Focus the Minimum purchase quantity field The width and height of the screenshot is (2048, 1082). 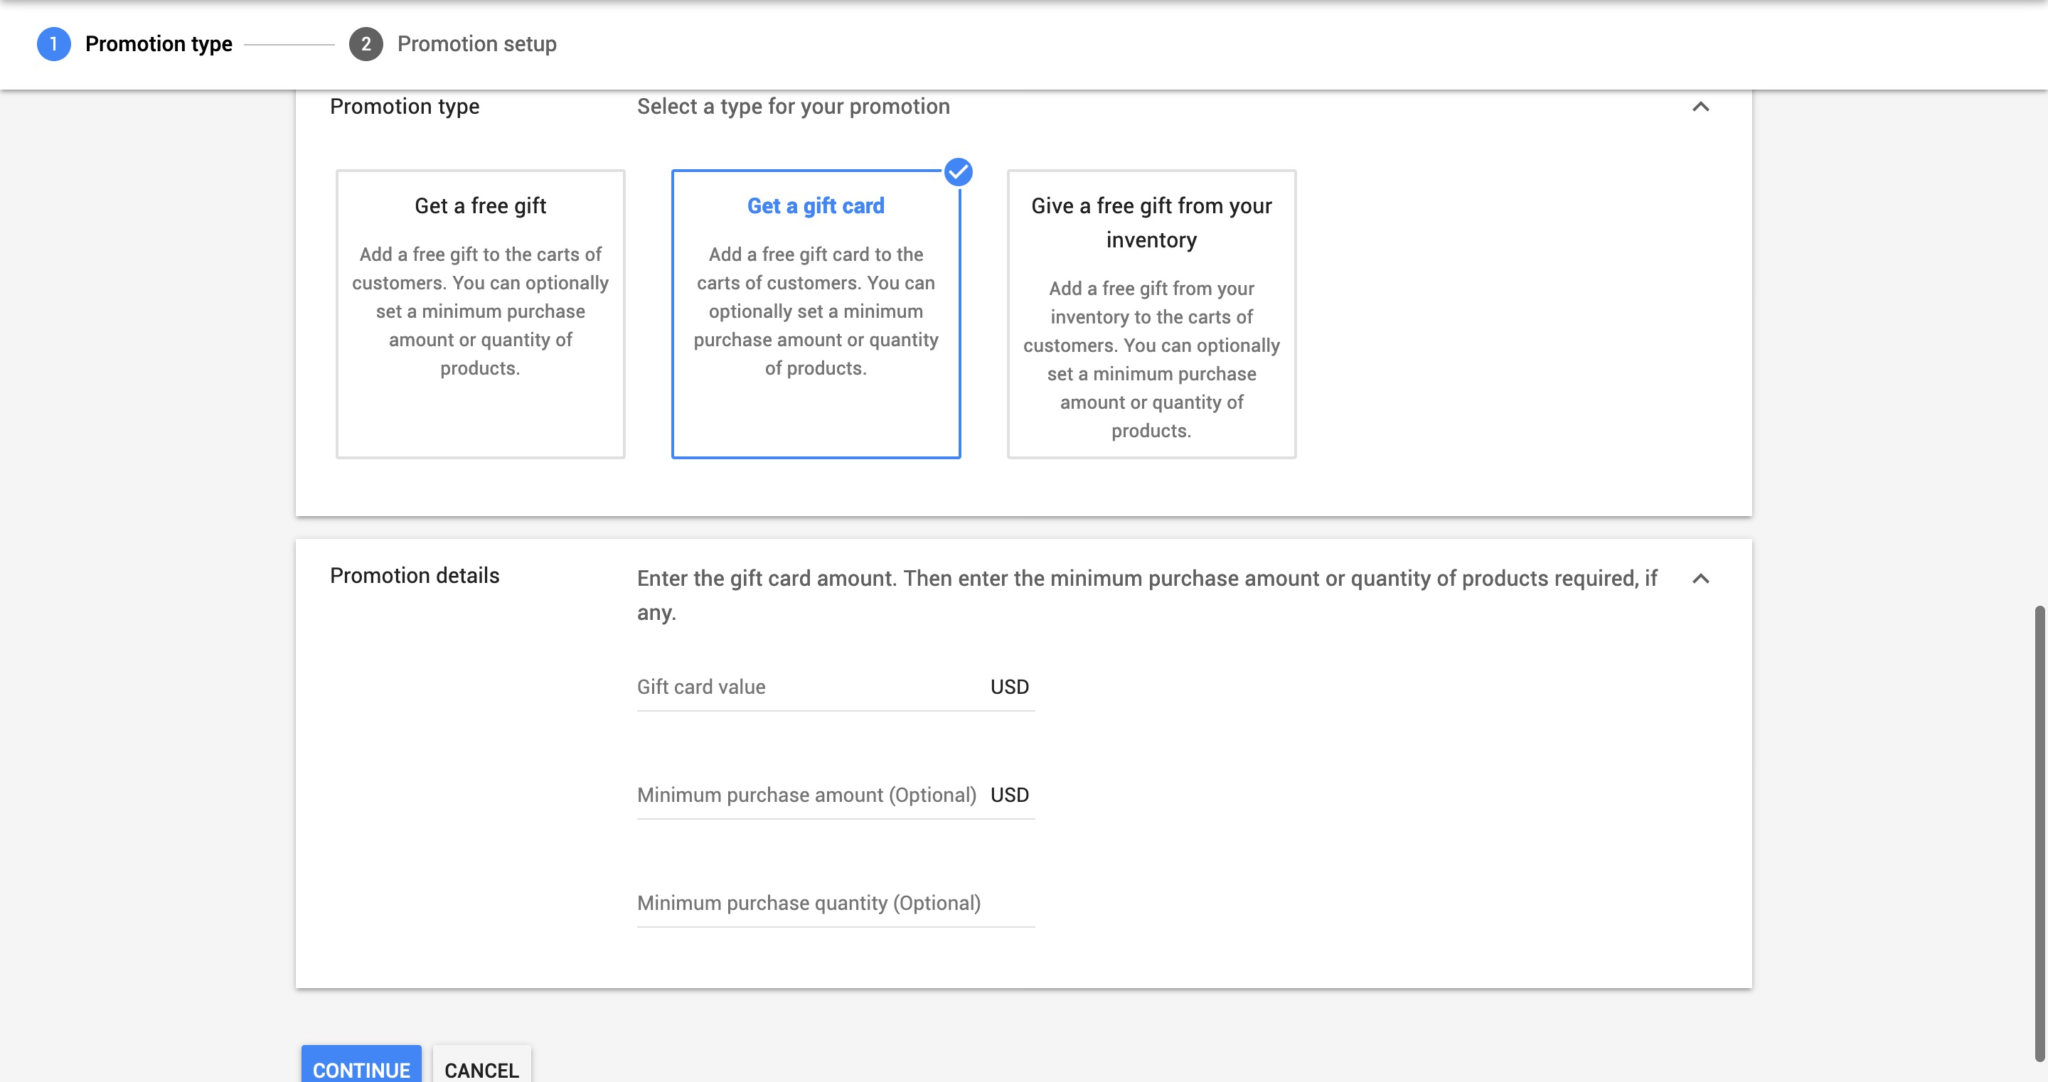(836, 903)
